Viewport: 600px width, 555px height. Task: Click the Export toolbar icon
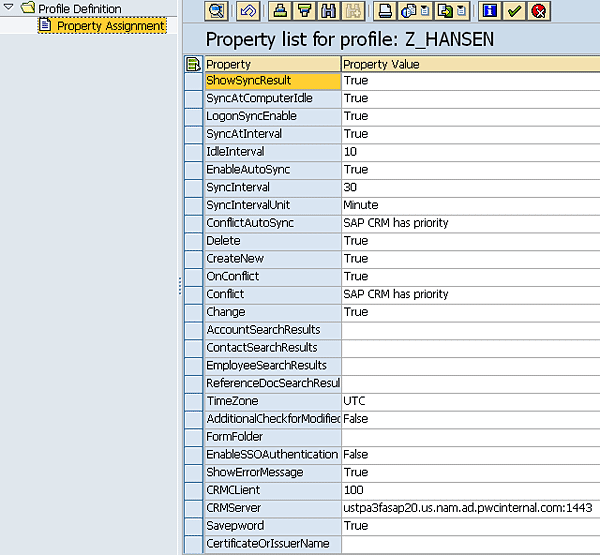[445, 11]
